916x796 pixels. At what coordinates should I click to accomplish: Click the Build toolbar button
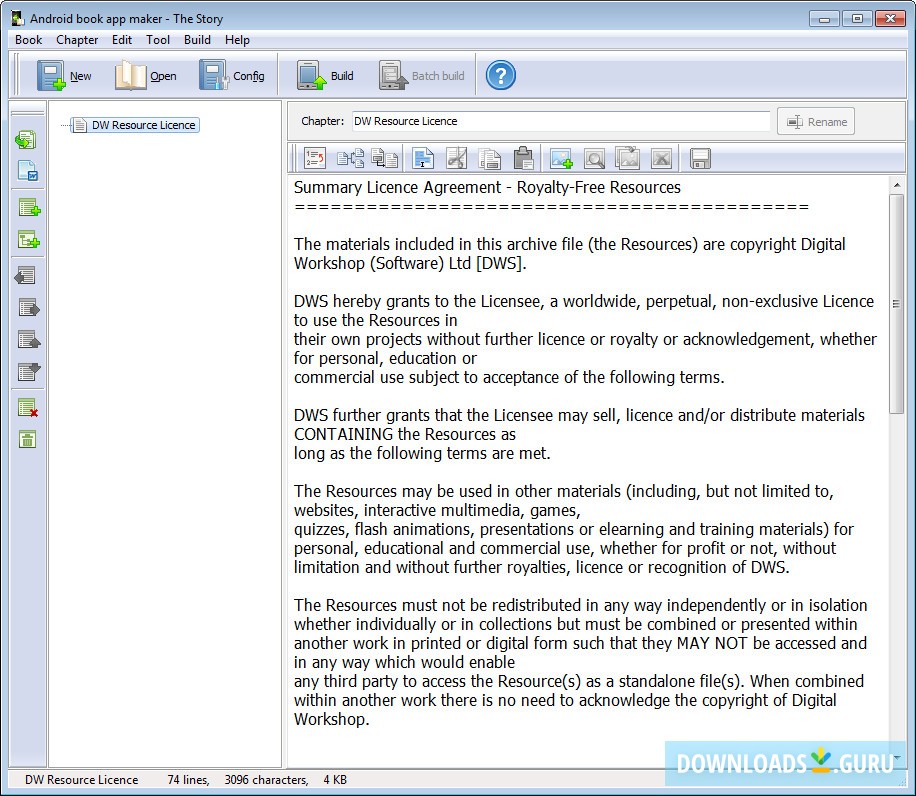tap(325, 76)
